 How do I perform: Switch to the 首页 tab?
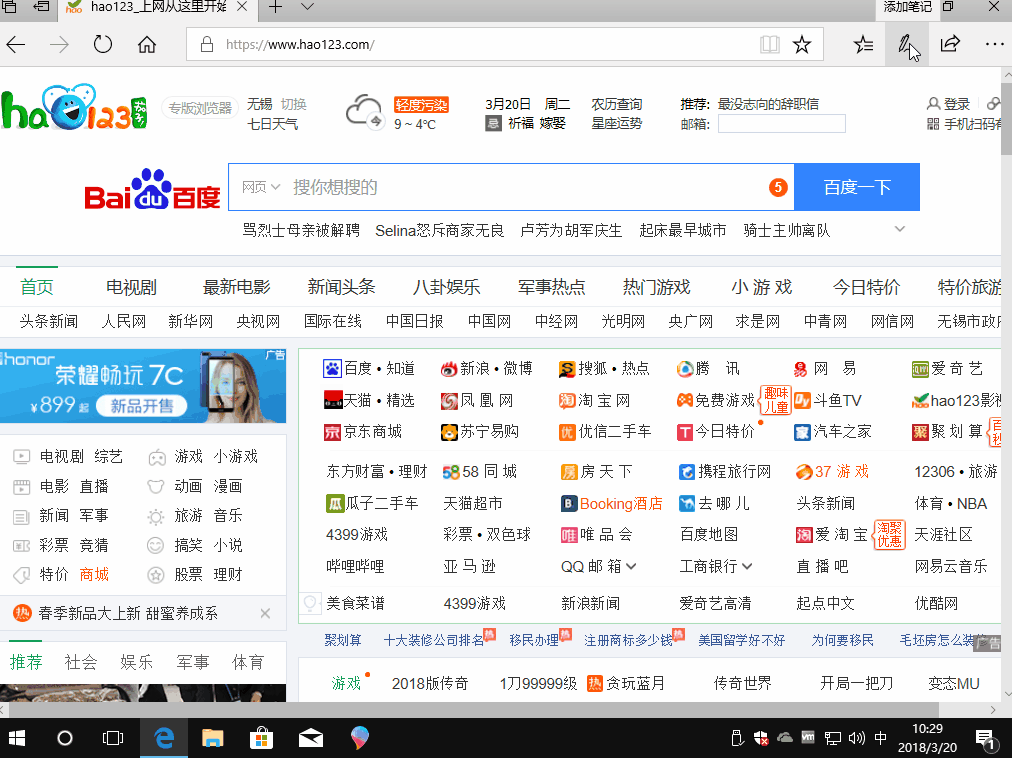coord(37,287)
